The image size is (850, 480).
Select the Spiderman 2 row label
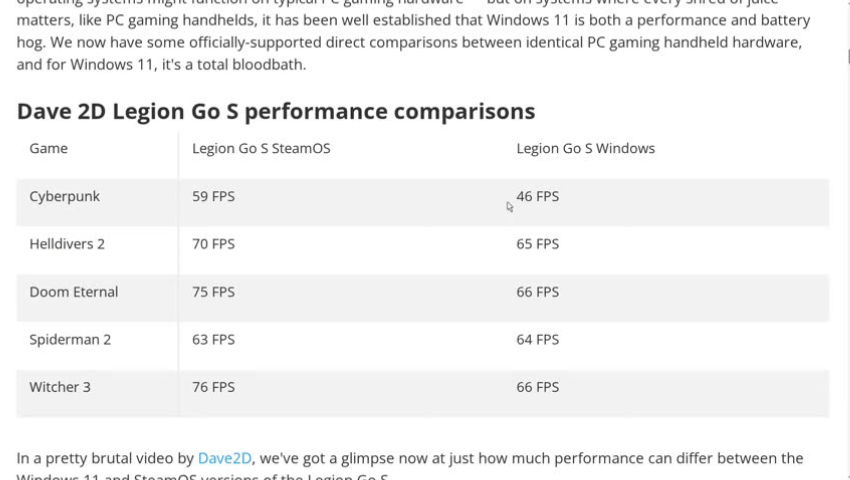(x=70, y=340)
